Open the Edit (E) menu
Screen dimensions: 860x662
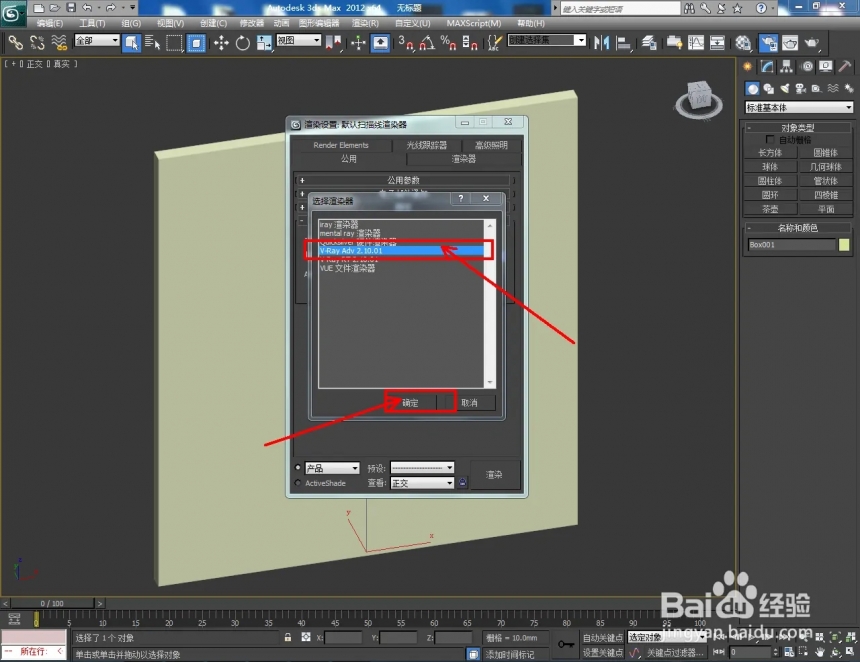(x=49, y=23)
